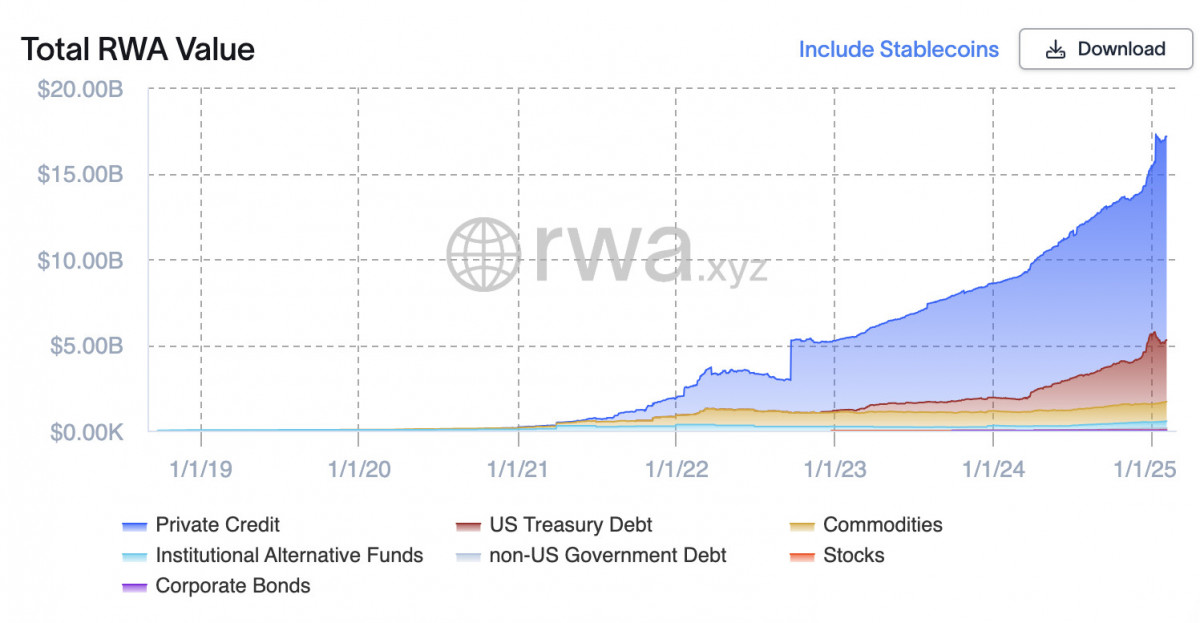Viewport: 1200px width, 623px height.
Task: Hide the US Treasury Debt series label
Action: (x=571, y=524)
